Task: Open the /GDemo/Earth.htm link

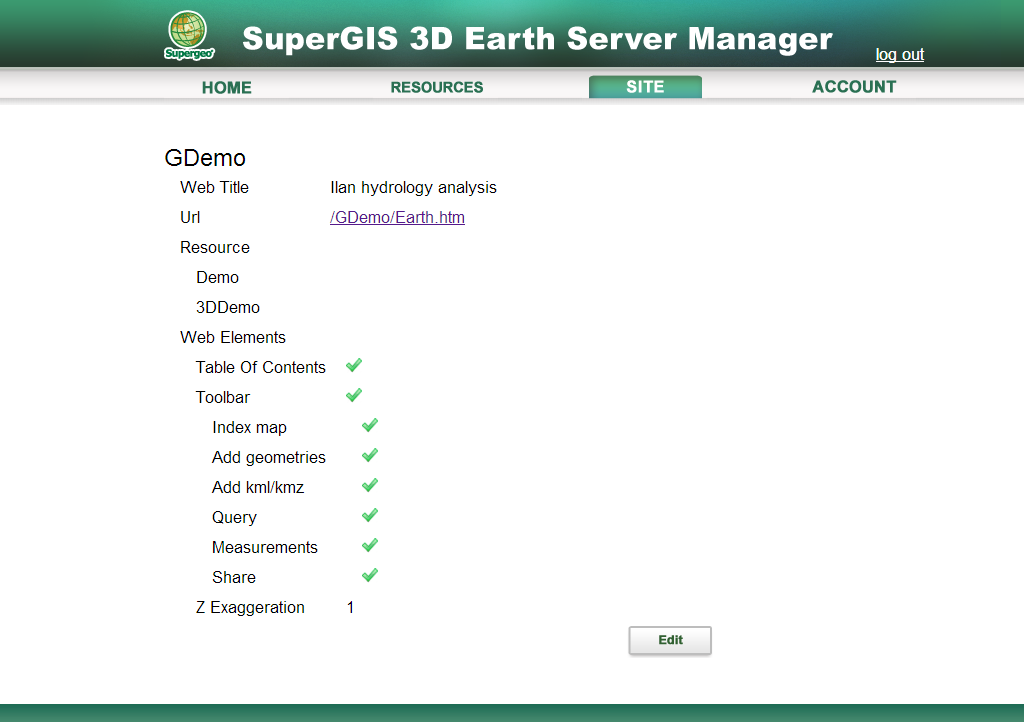Action: click(397, 217)
